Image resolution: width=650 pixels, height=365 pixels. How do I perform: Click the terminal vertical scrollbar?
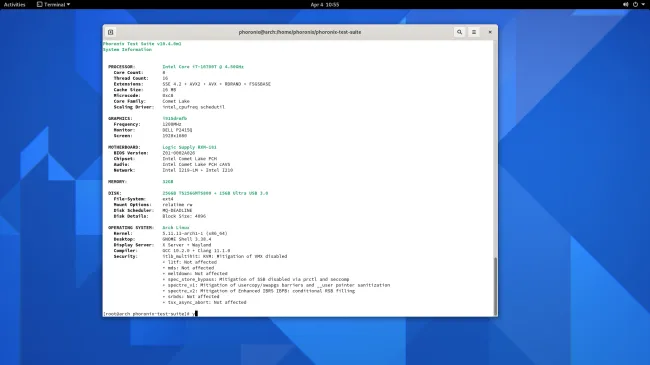[x=495, y=286]
